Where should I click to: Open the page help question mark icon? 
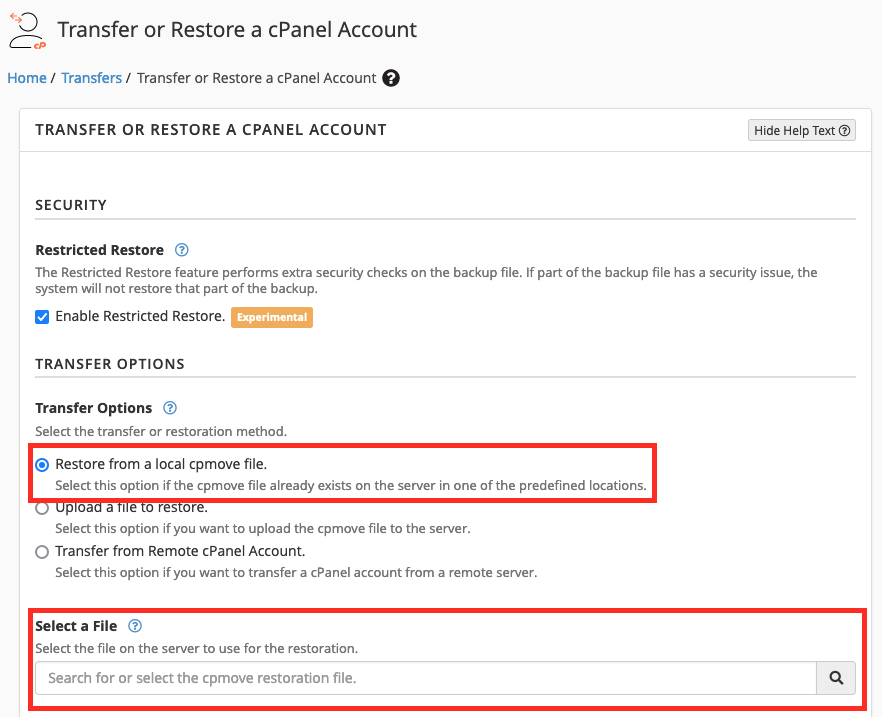[391, 78]
